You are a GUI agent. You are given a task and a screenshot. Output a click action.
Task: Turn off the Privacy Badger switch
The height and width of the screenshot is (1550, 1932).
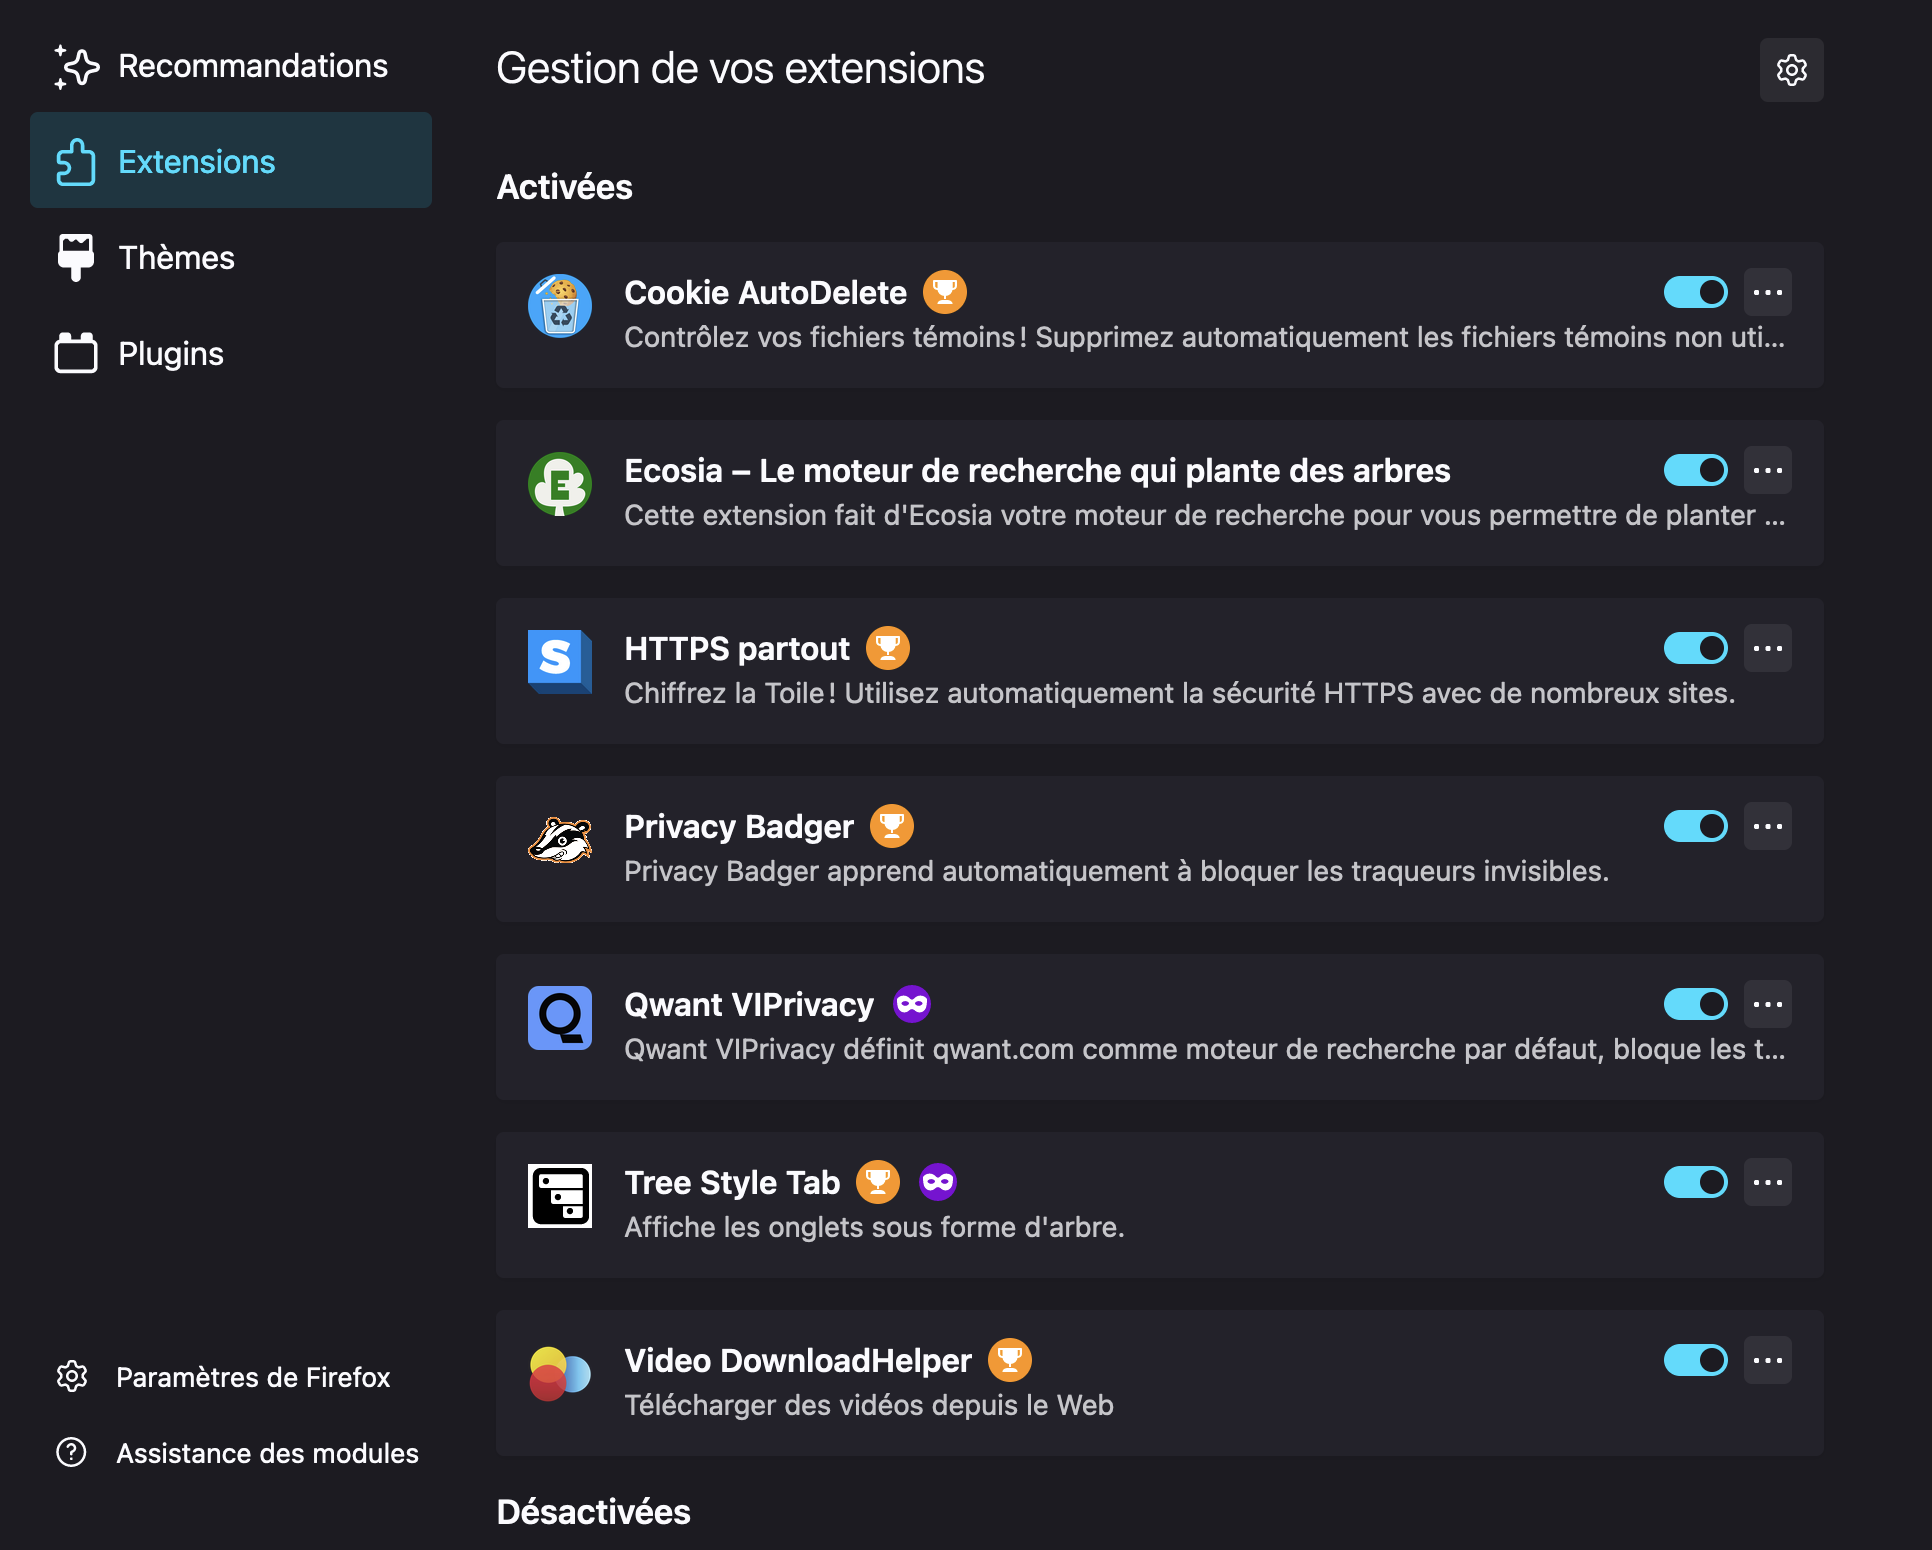tap(1695, 826)
